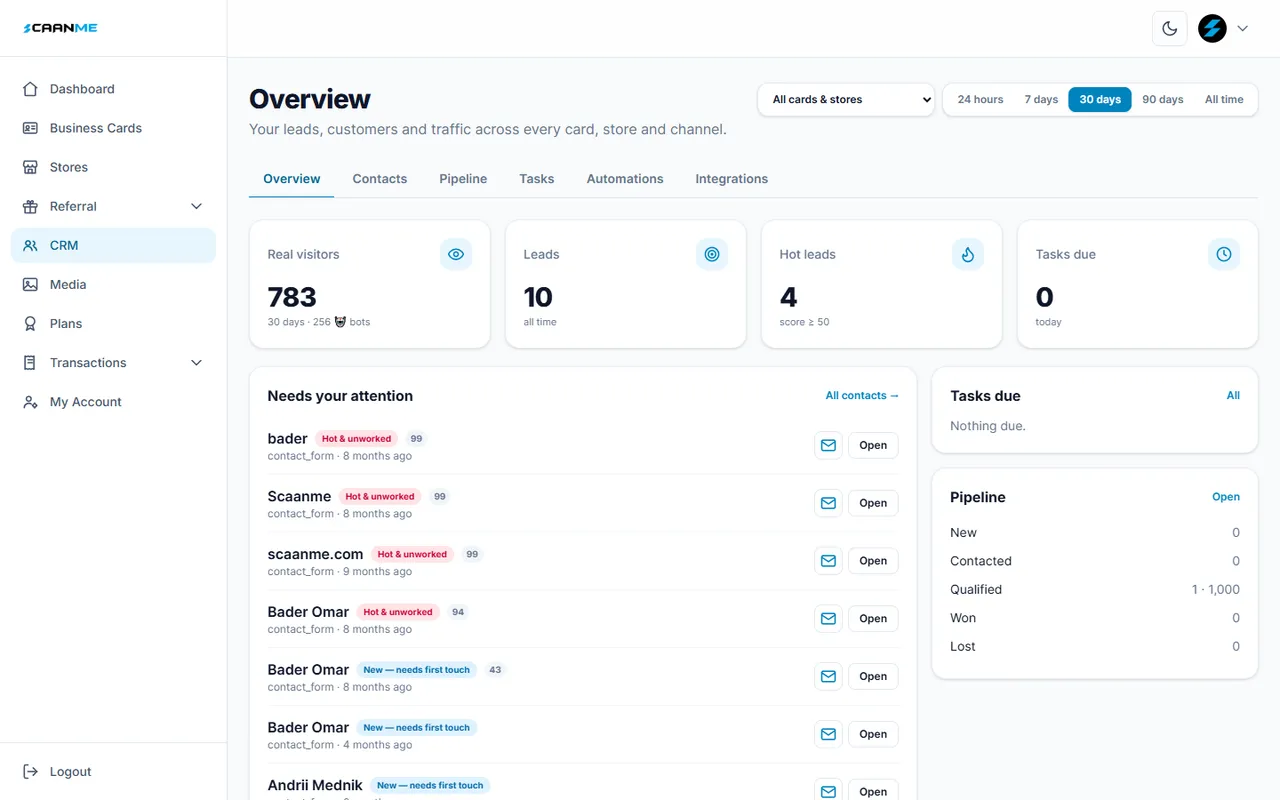Screen dimensions: 1280x800
Task: Select the 7 days range
Action: coord(1041,99)
